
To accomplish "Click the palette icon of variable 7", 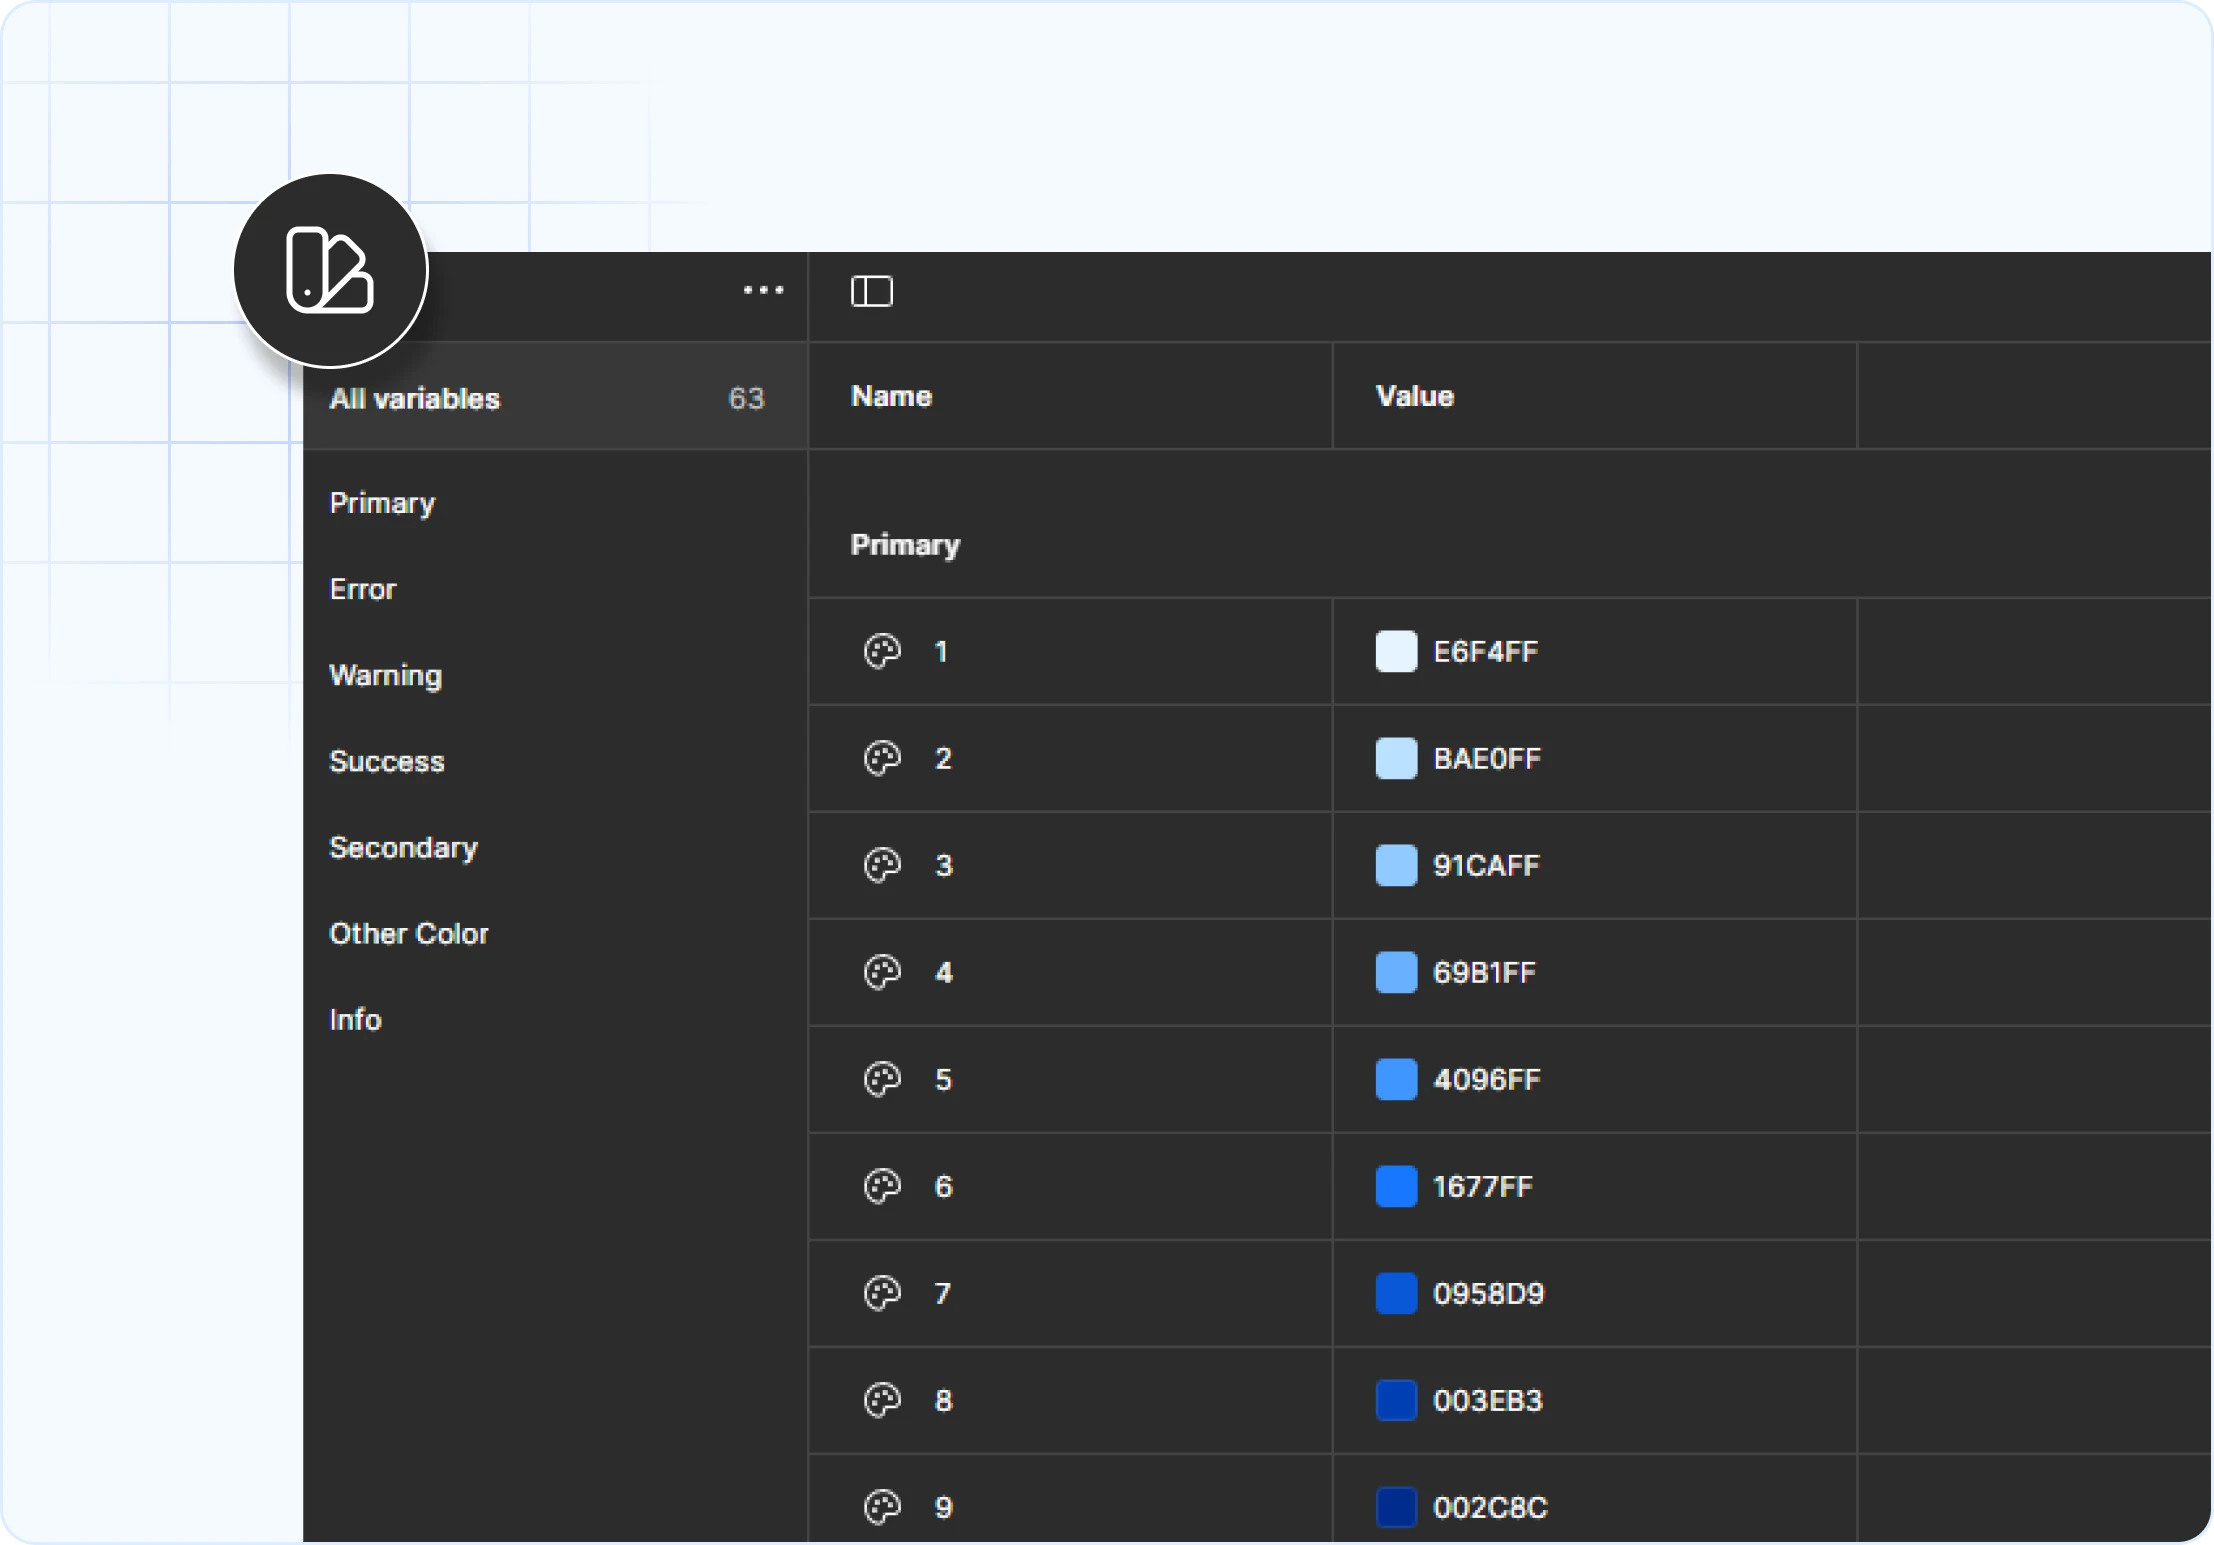I will [x=882, y=1293].
